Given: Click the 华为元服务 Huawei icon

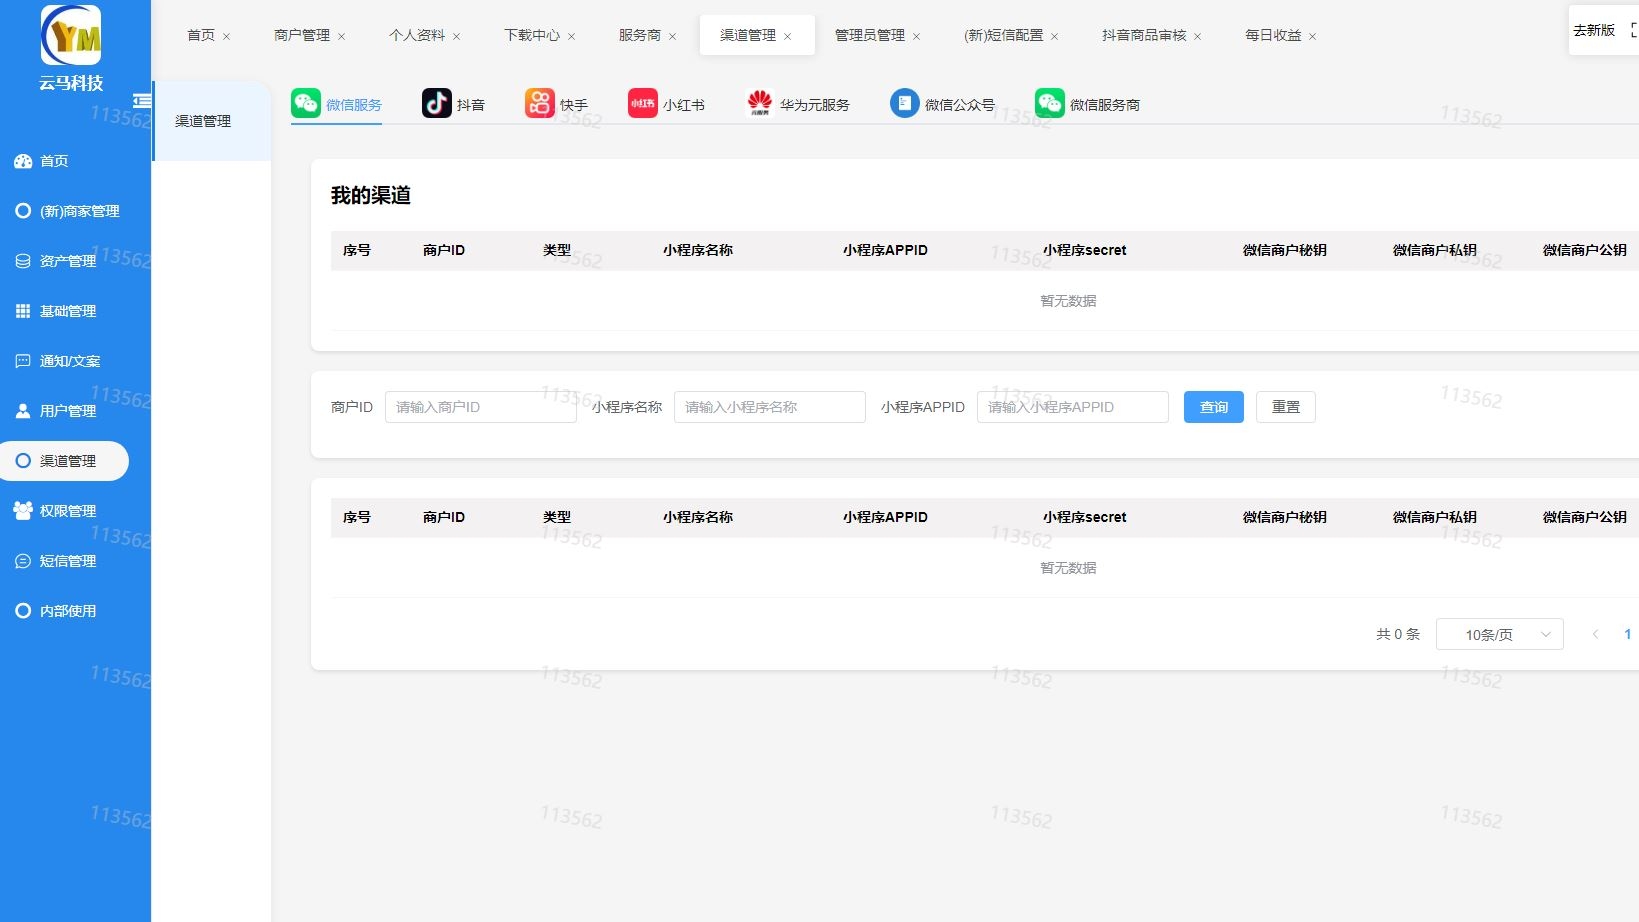Looking at the screenshot, I should [760, 103].
